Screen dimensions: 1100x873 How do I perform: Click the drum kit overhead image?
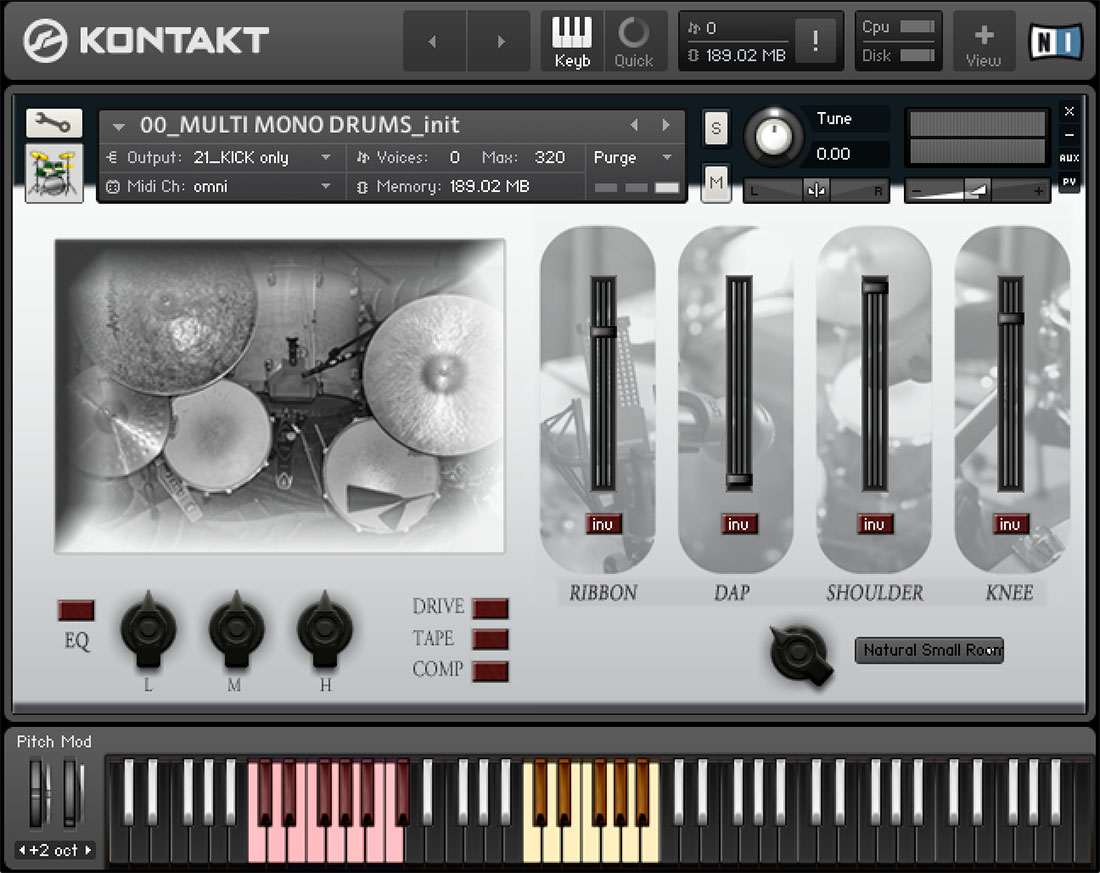(280, 396)
